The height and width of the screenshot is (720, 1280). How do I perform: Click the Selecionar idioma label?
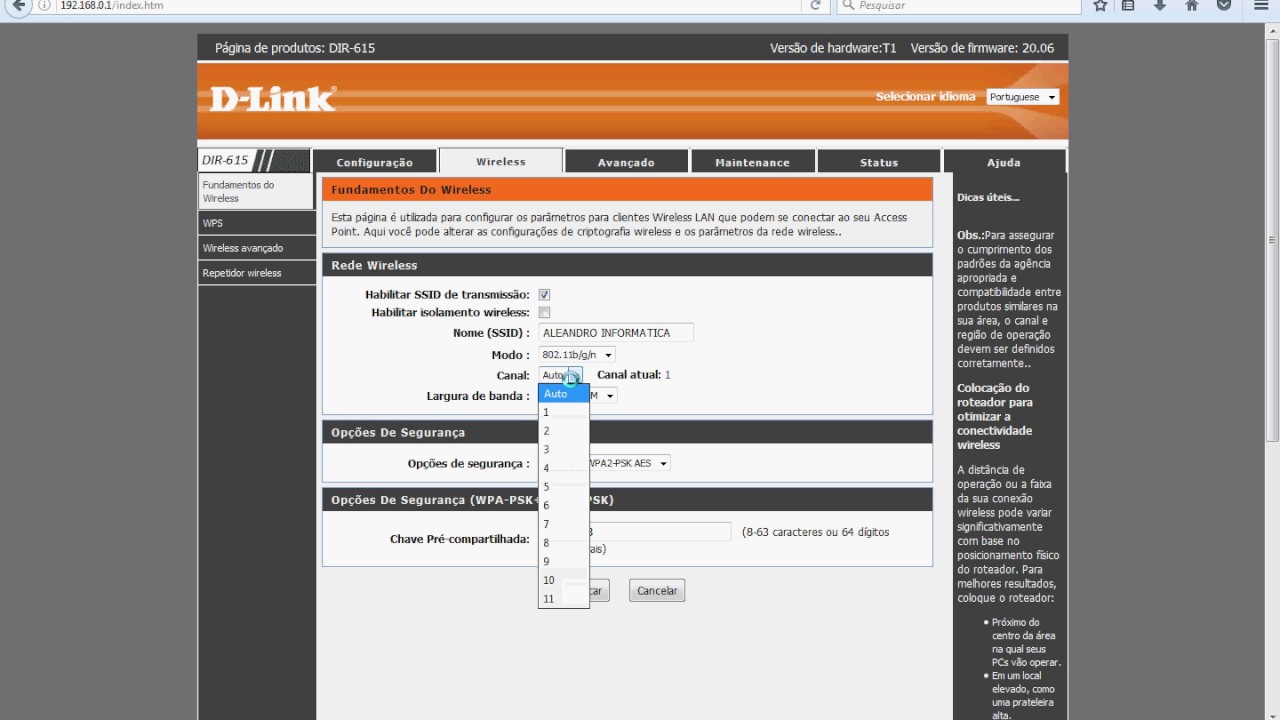click(x=925, y=97)
